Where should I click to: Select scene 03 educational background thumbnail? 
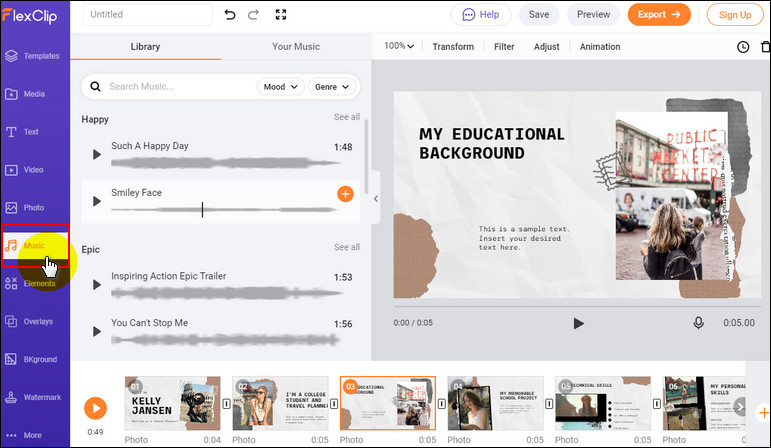pos(388,404)
